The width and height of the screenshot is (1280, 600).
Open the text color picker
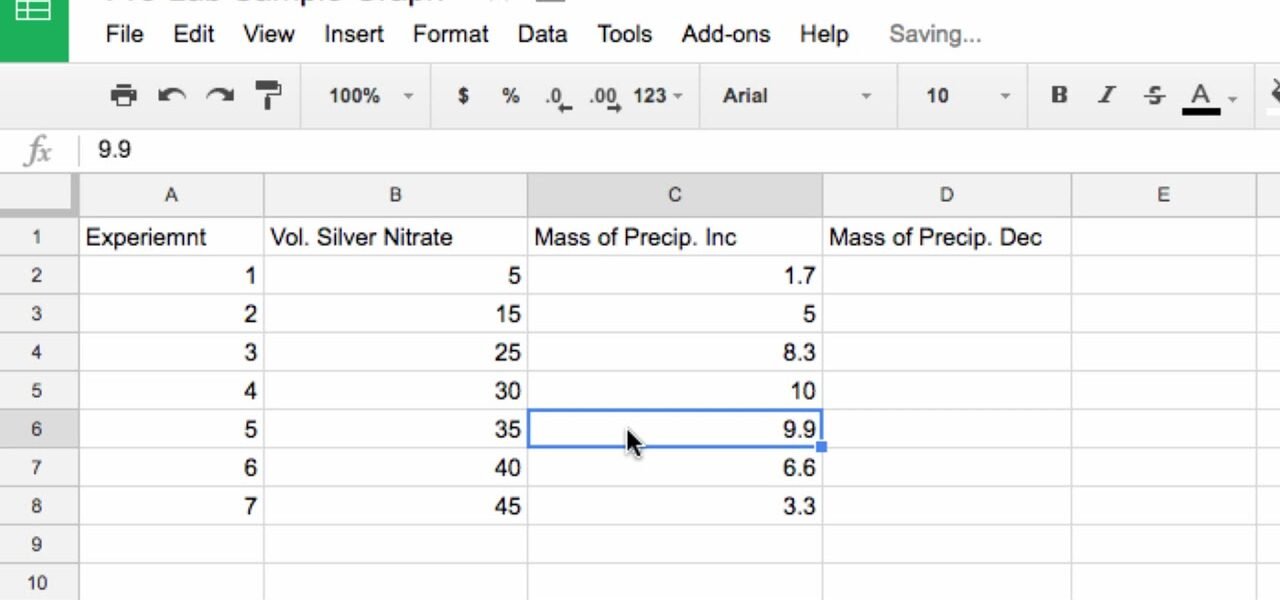point(1202,97)
